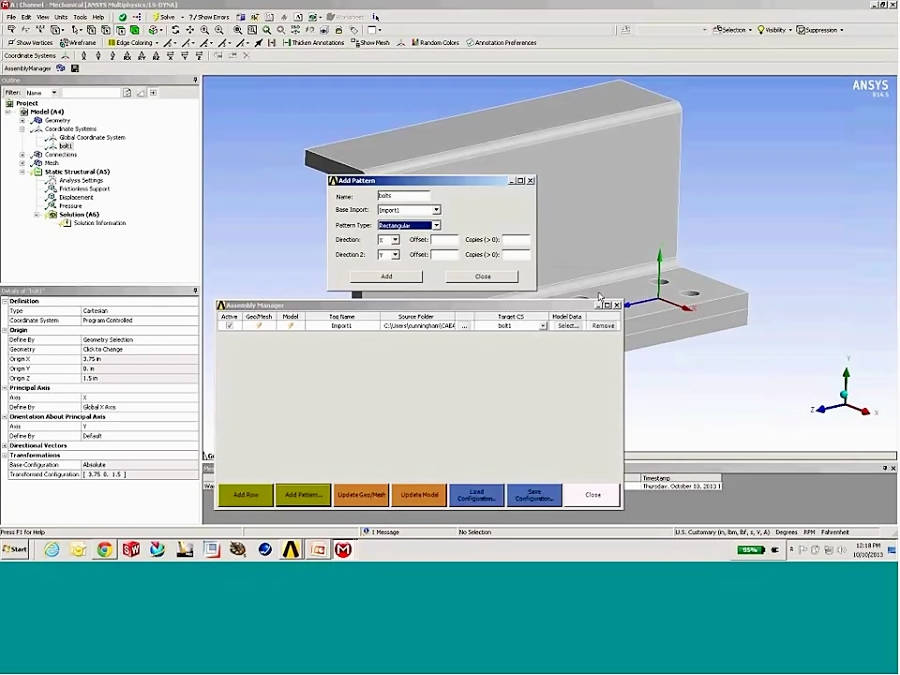
Task: Click the rotate view icon
Action: [176, 30]
